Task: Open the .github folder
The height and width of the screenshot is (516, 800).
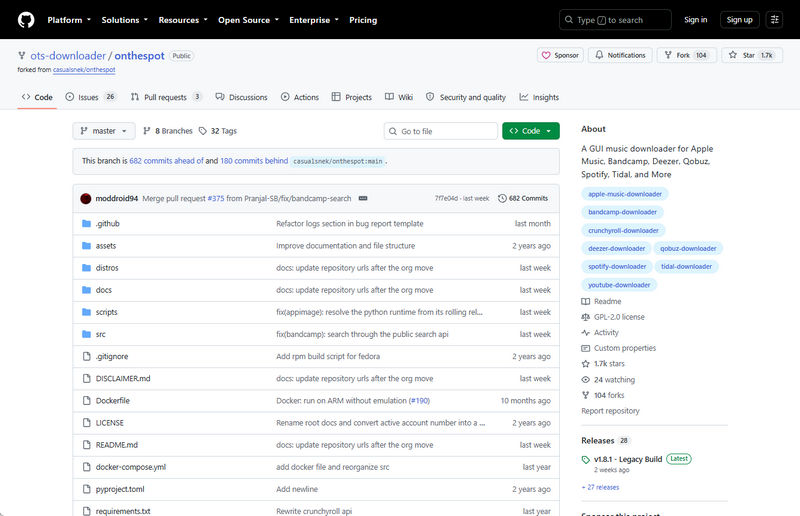Action: pyautogui.click(x=108, y=224)
